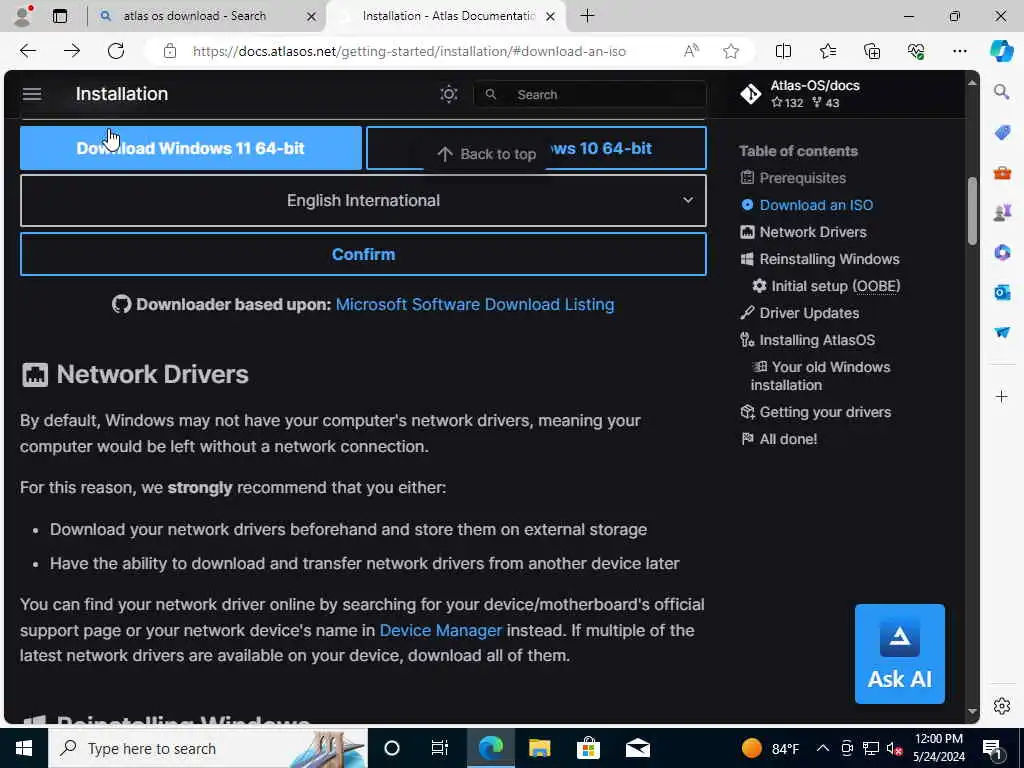Viewport: 1024px width, 768px height.
Task: Jump to Reinstalling Windows section link
Action: tap(829, 259)
